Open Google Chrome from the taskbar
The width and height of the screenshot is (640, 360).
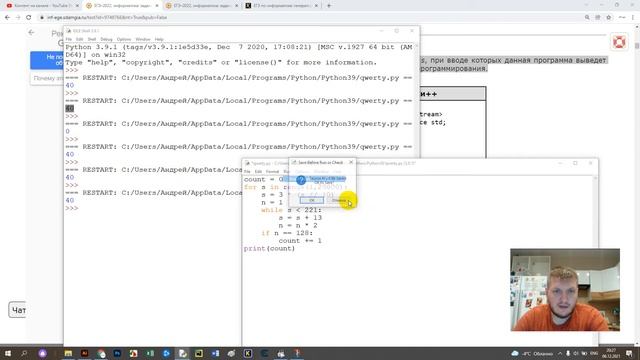(101, 353)
